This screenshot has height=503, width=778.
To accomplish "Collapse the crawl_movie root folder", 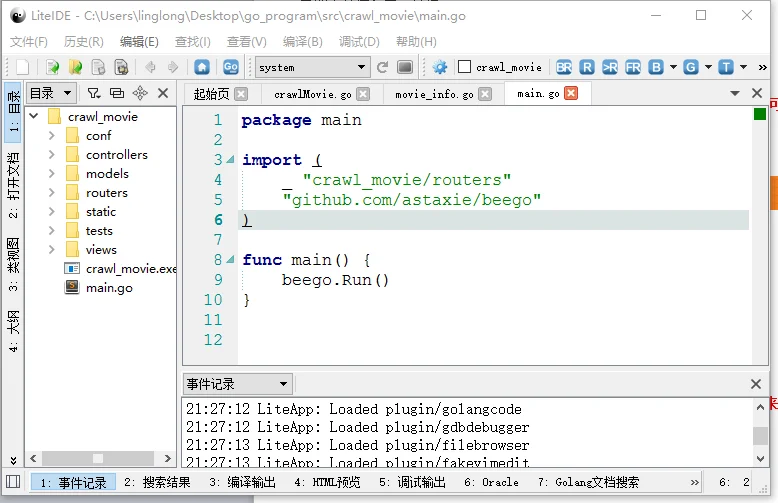I will click(x=34, y=117).
